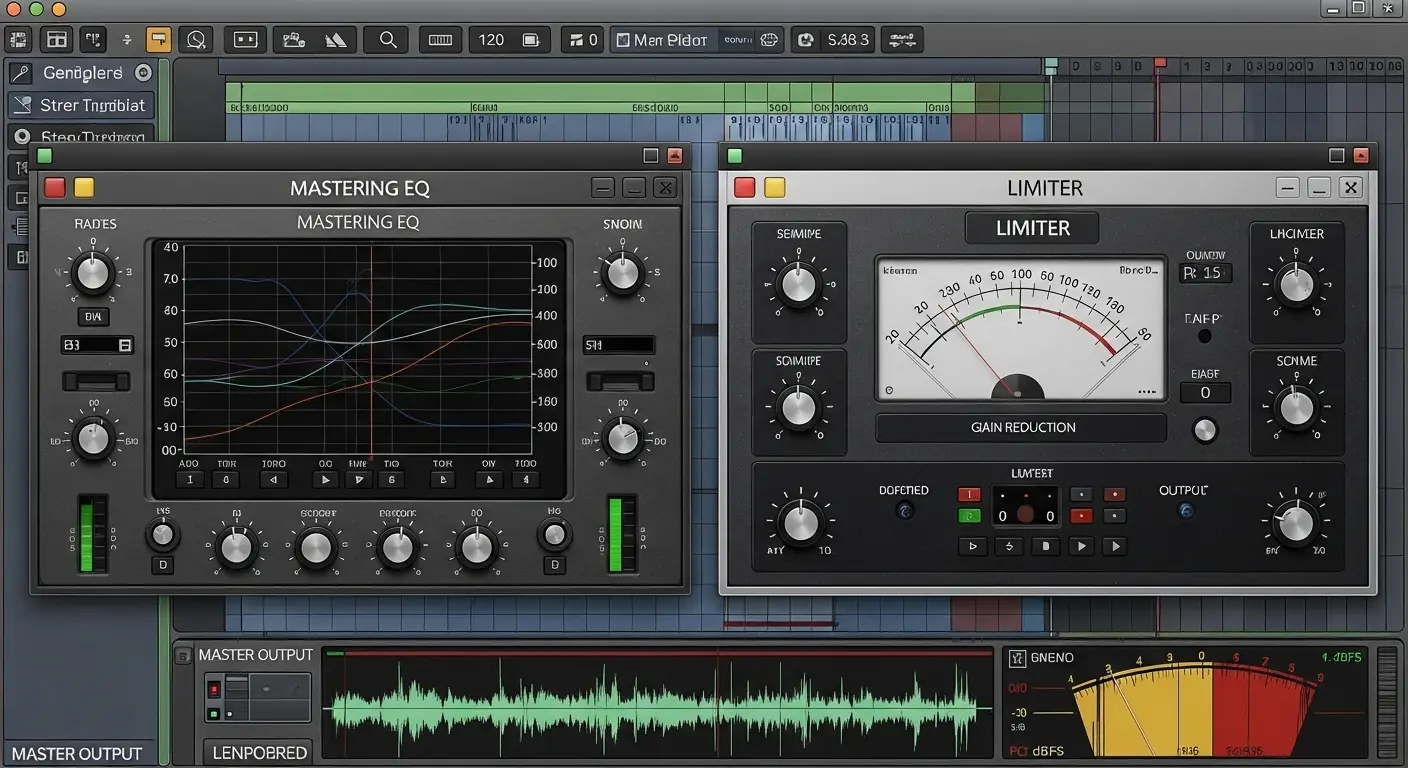Click the last play button in Limiter transport row
Image resolution: width=1408 pixels, height=768 pixels.
[1114, 546]
